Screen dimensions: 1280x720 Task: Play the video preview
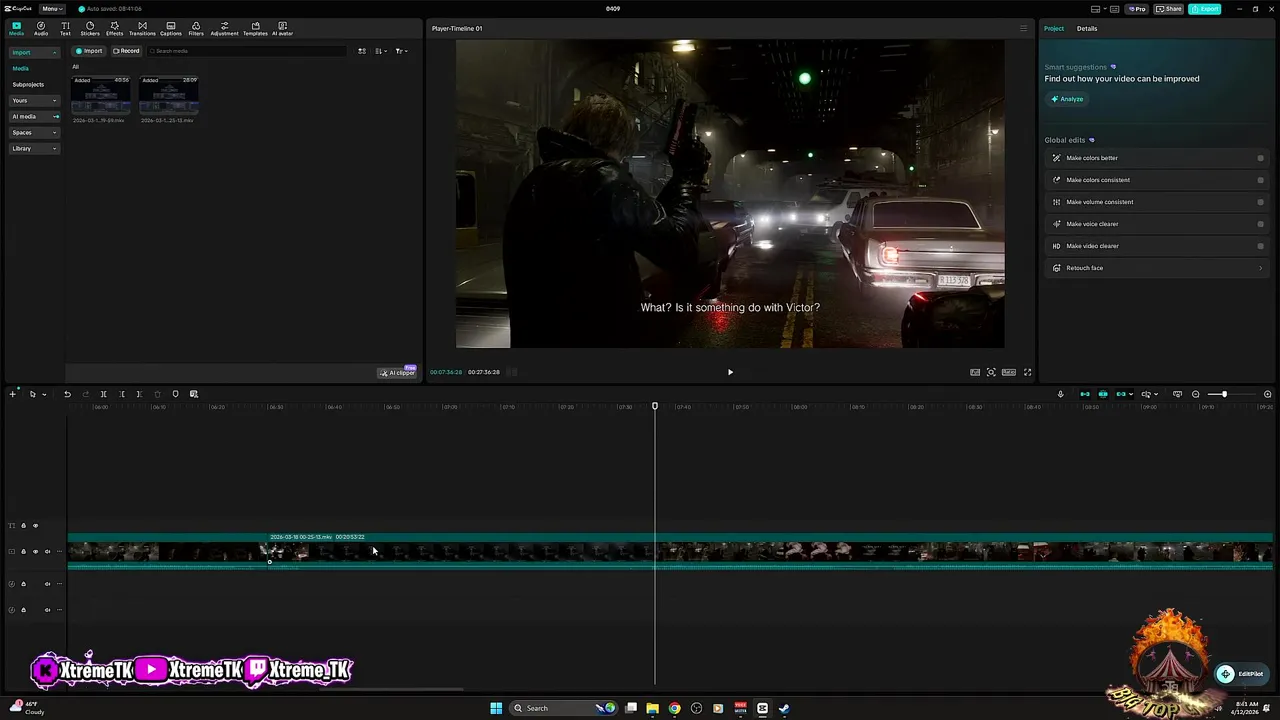(730, 372)
